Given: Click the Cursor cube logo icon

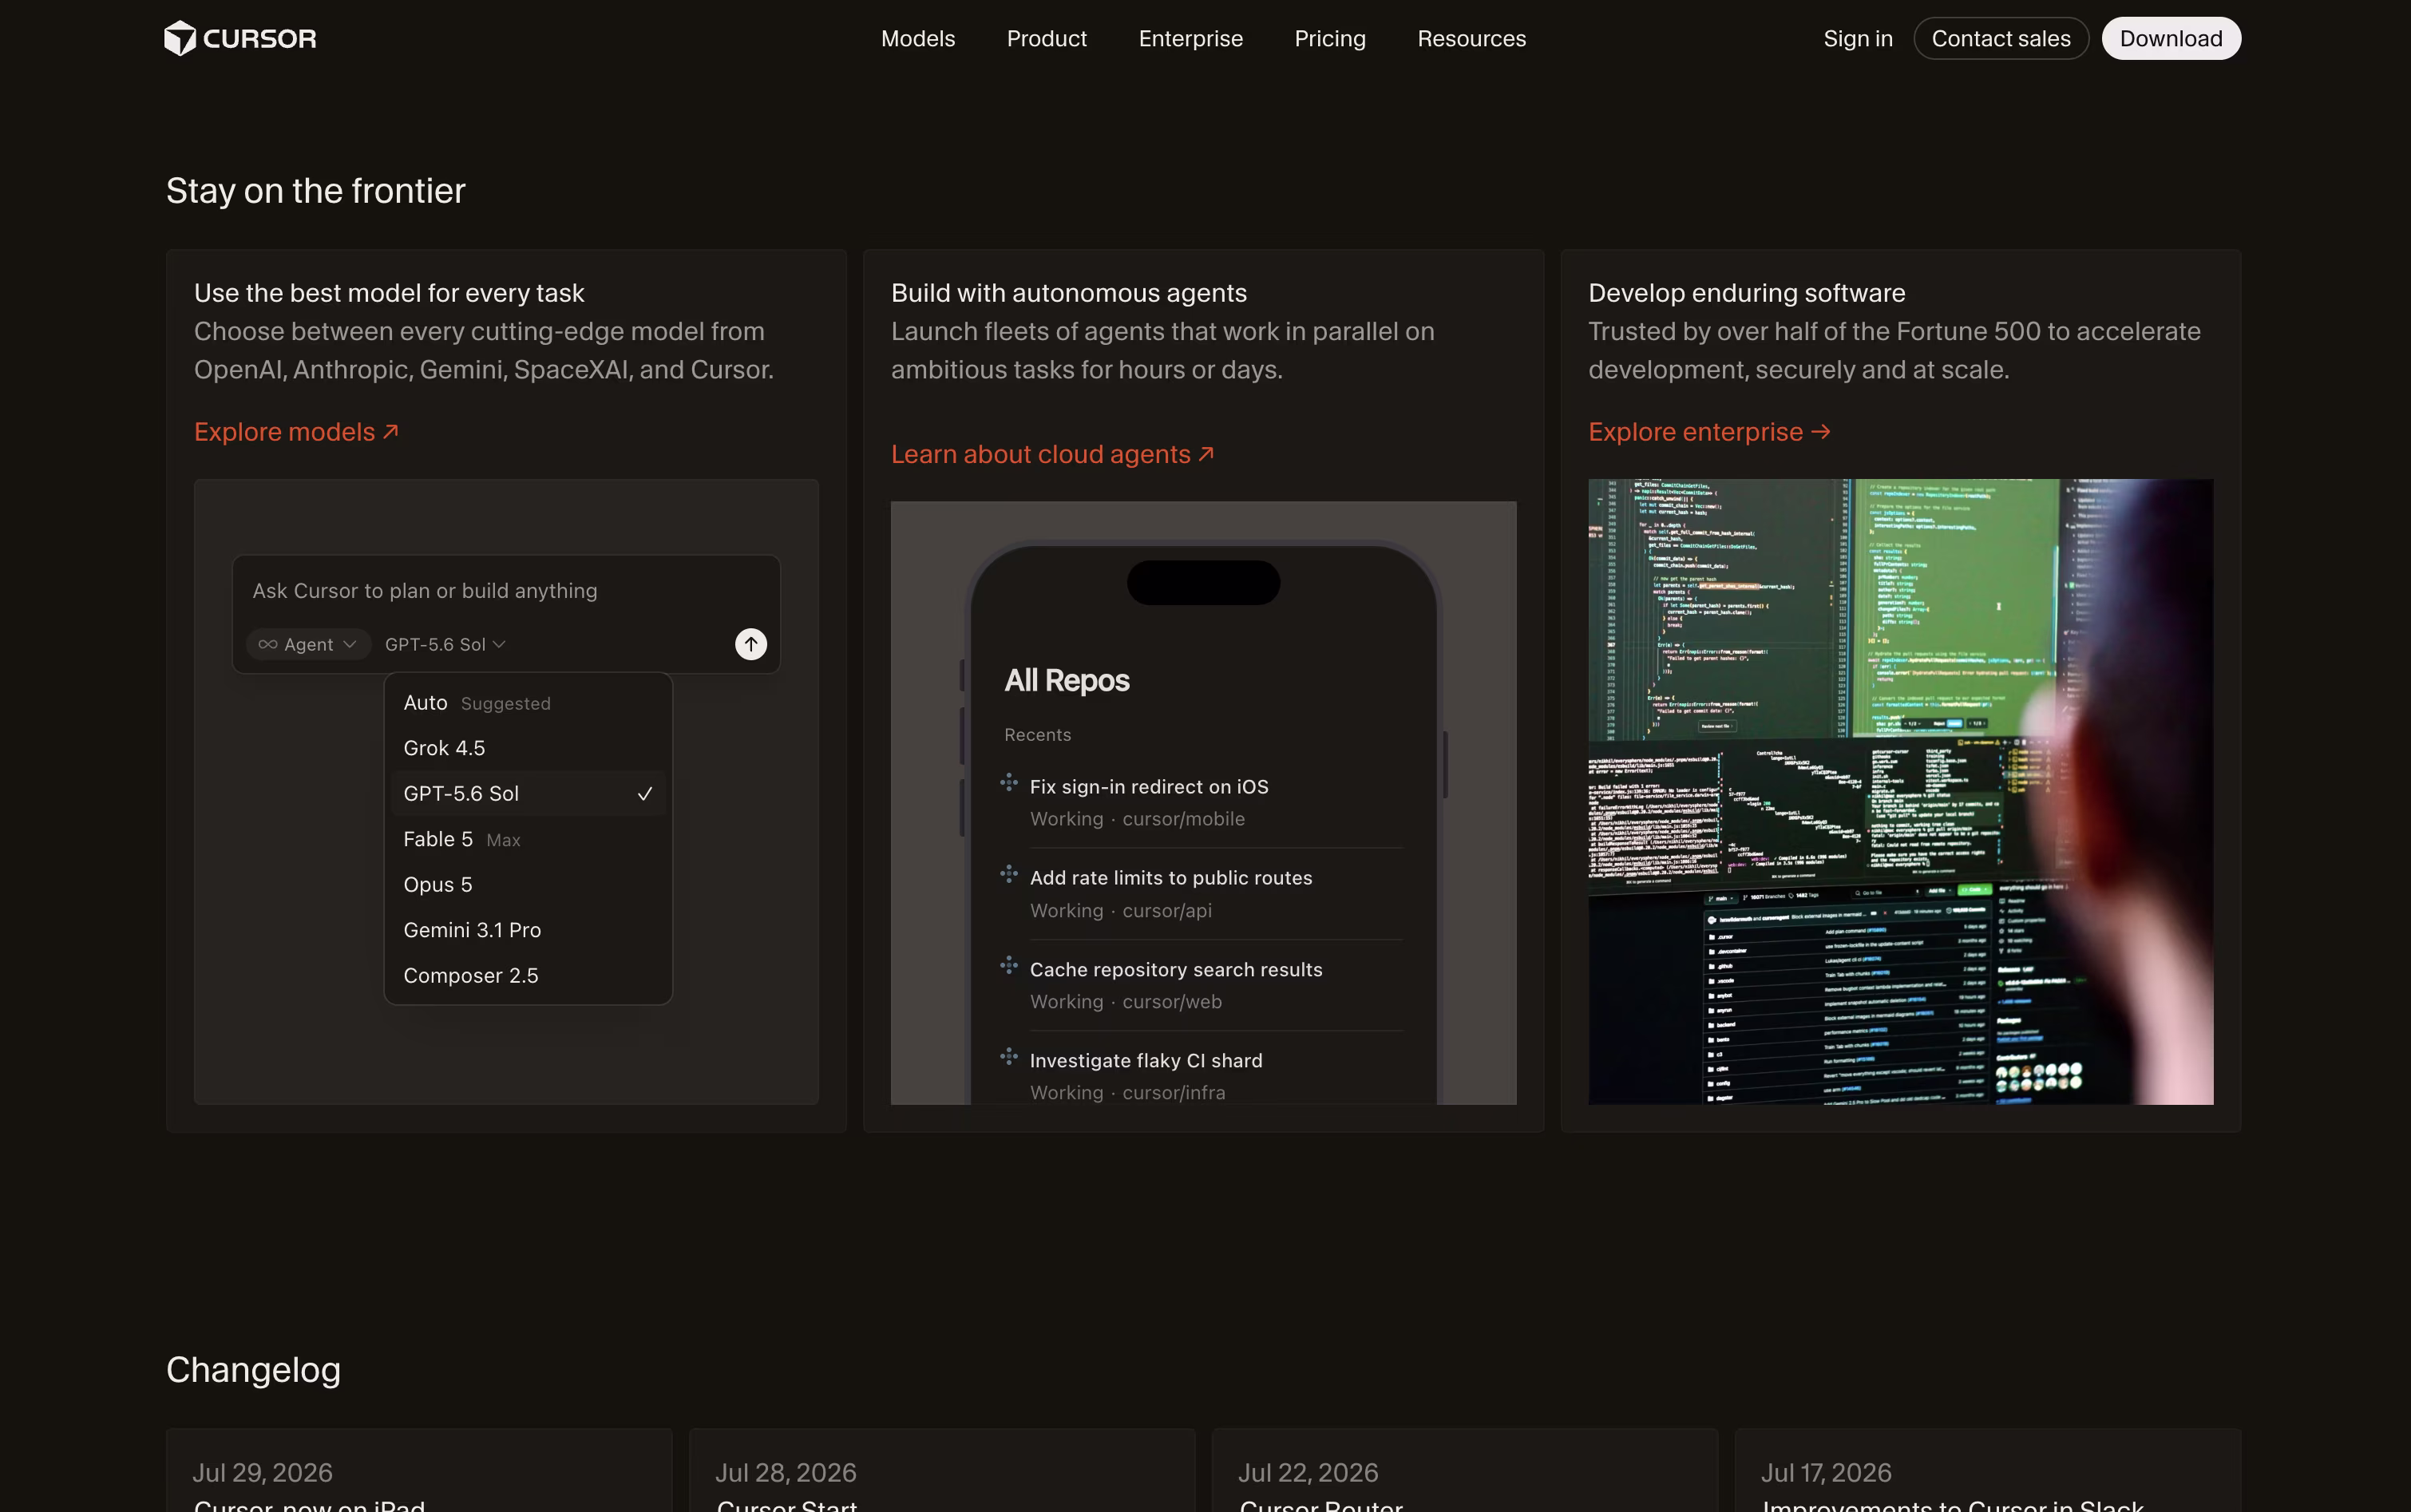Looking at the screenshot, I should coord(180,38).
